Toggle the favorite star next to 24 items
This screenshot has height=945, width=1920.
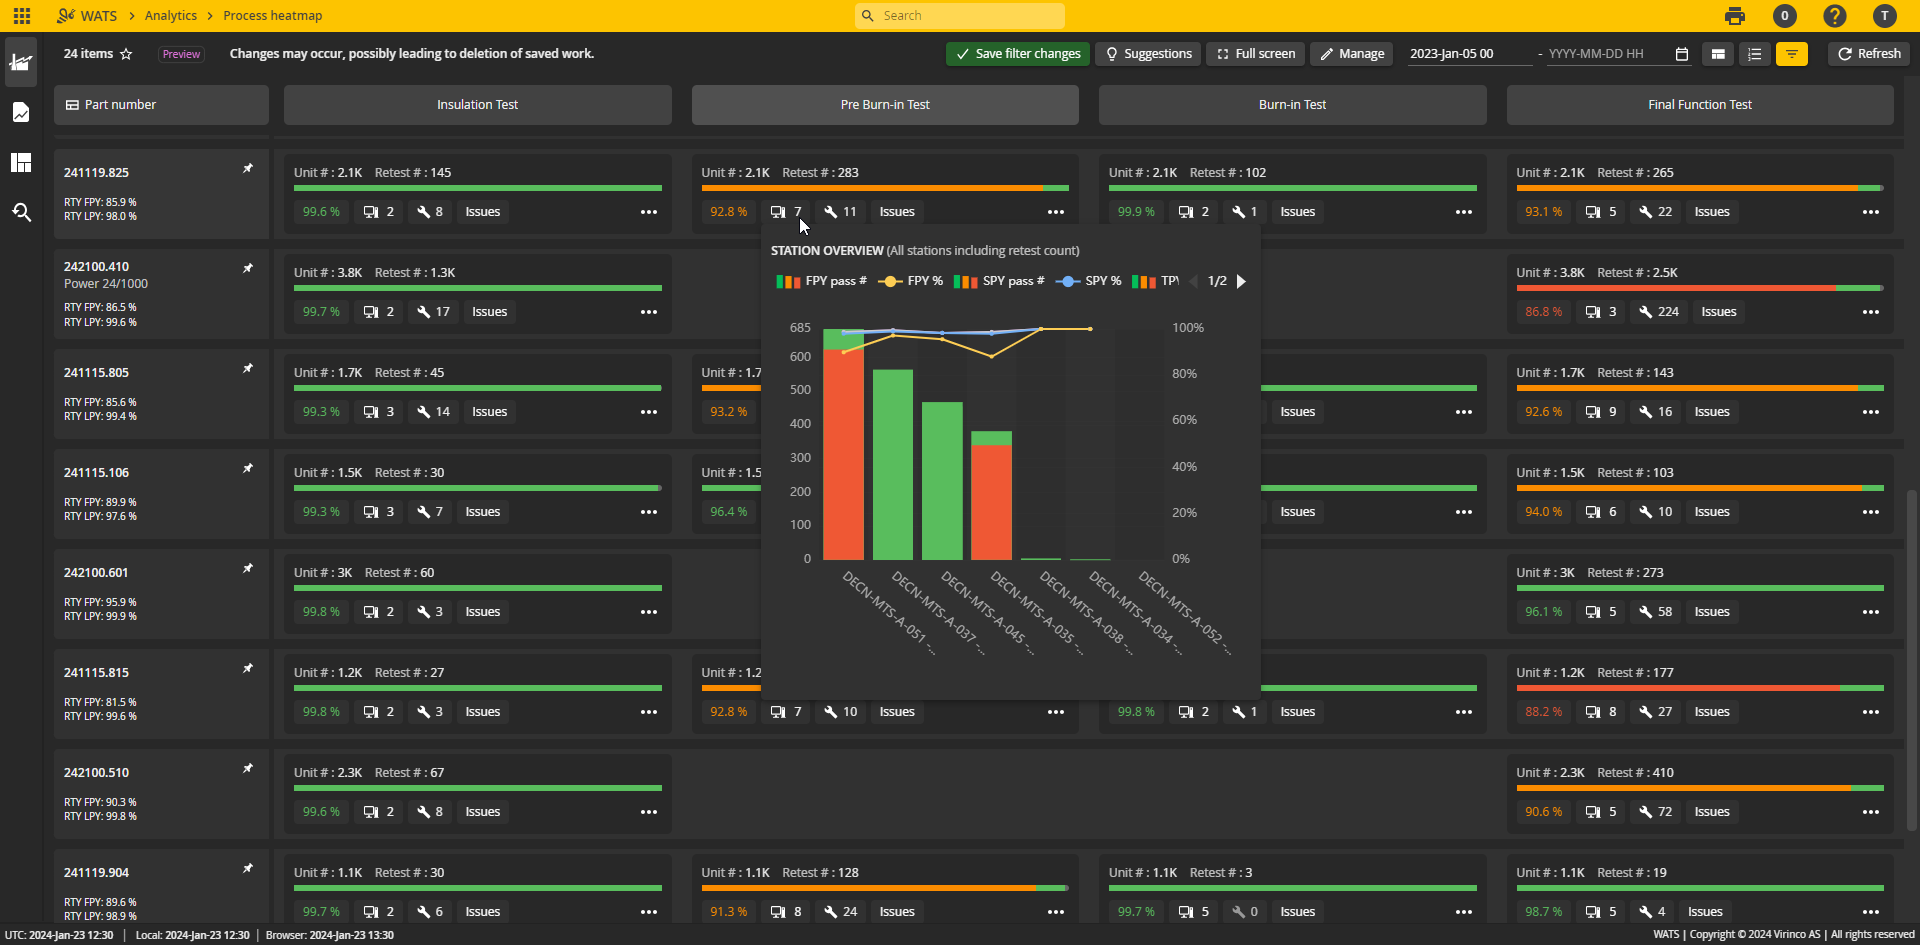click(127, 54)
